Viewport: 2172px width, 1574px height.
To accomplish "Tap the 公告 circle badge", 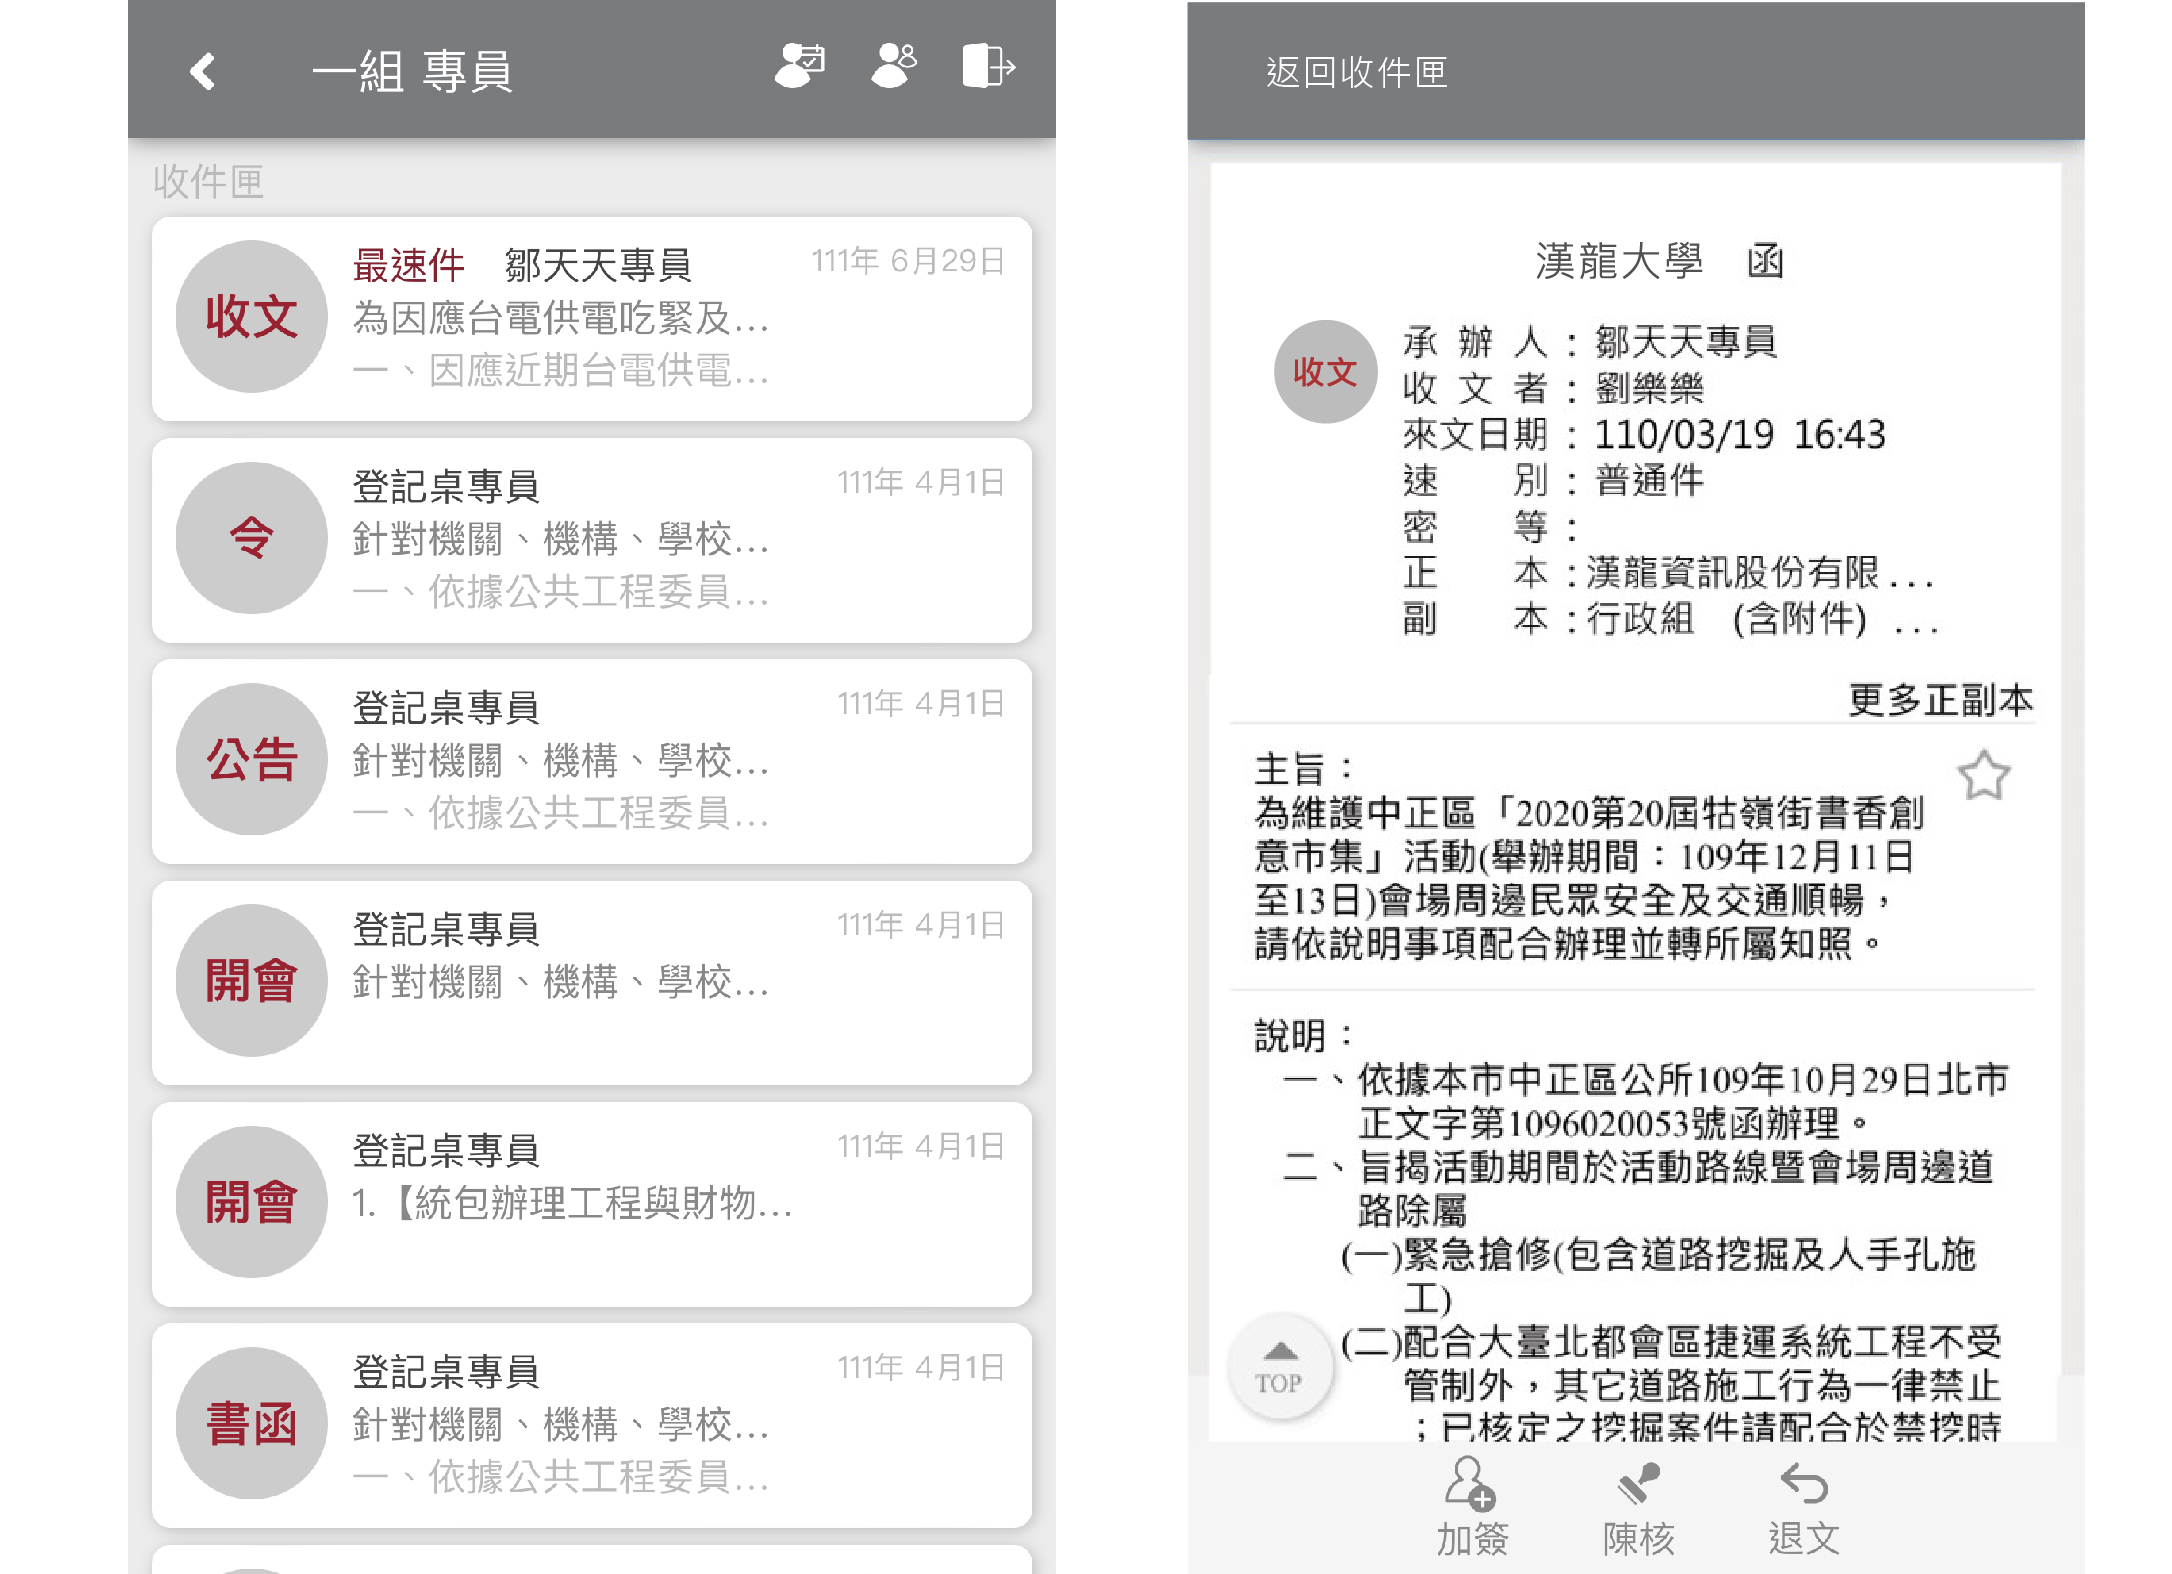I will coord(252,759).
